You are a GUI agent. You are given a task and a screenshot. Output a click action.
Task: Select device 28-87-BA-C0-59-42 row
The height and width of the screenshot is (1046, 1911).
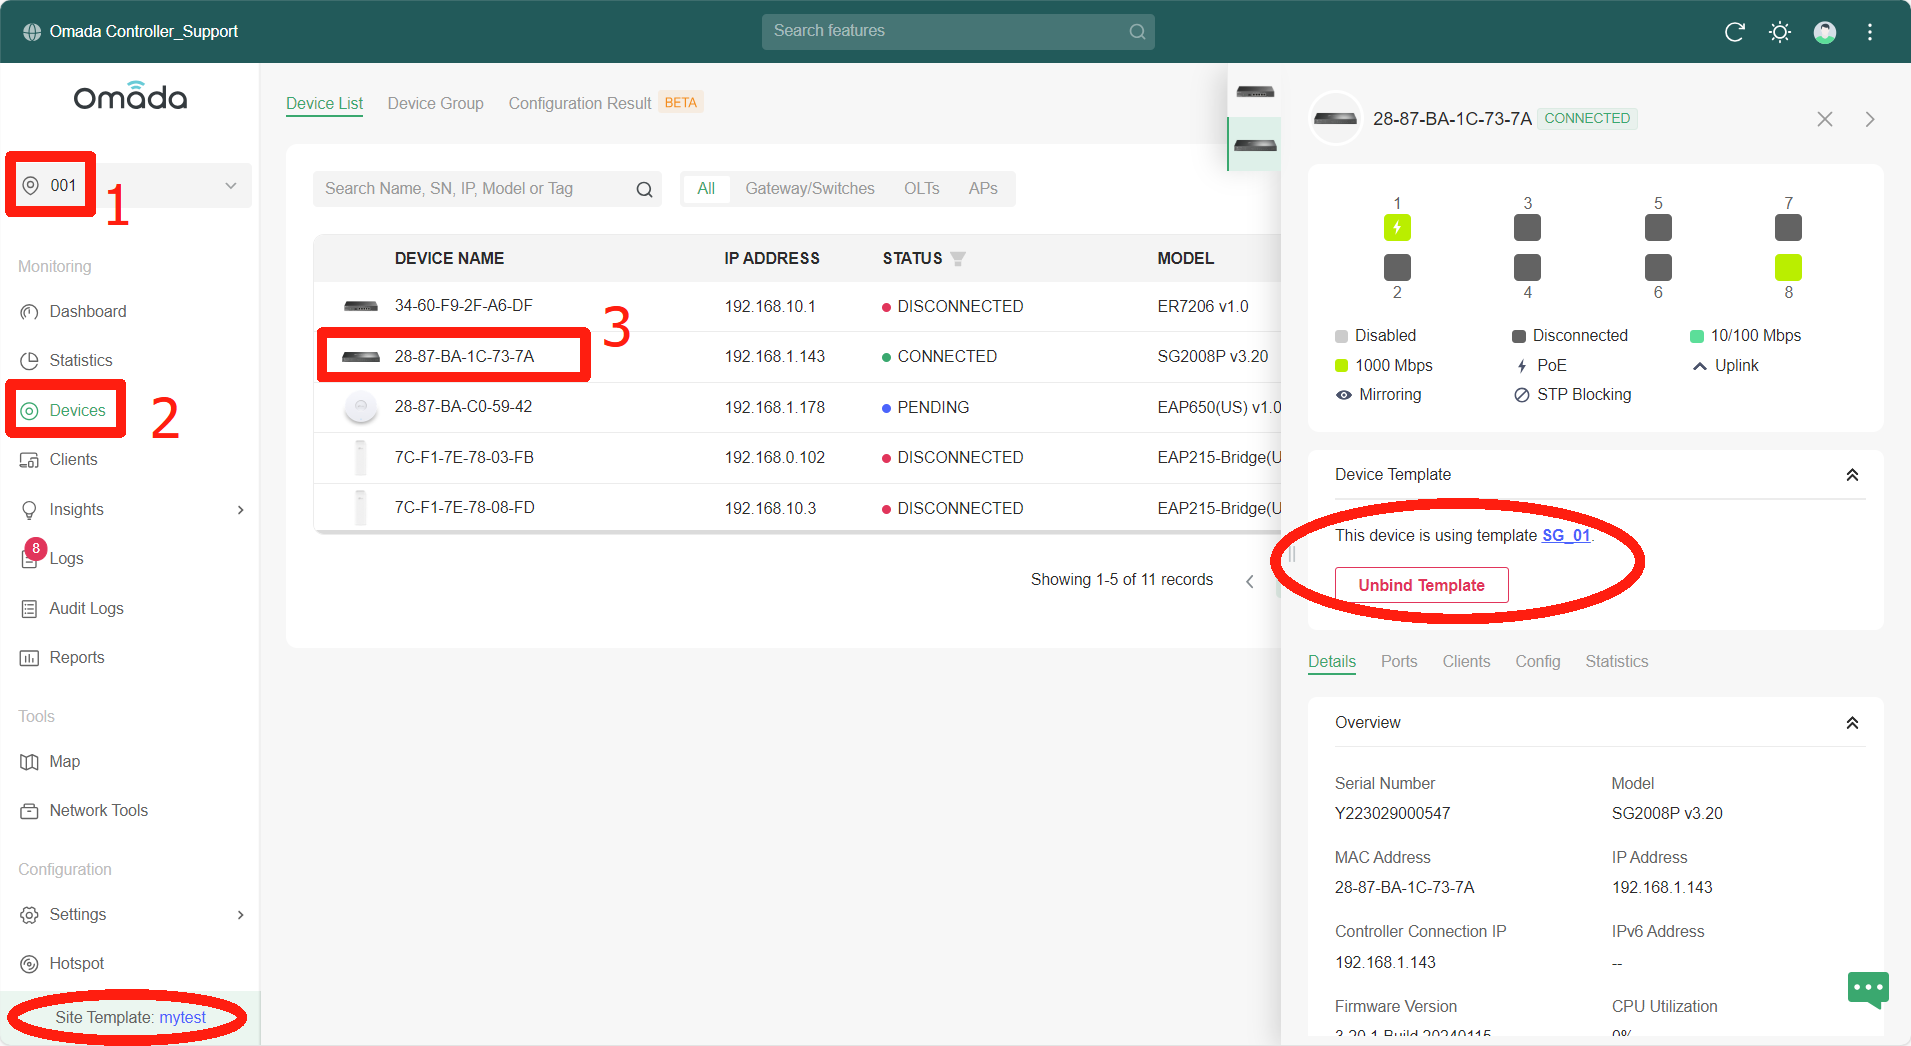[x=797, y=407]
